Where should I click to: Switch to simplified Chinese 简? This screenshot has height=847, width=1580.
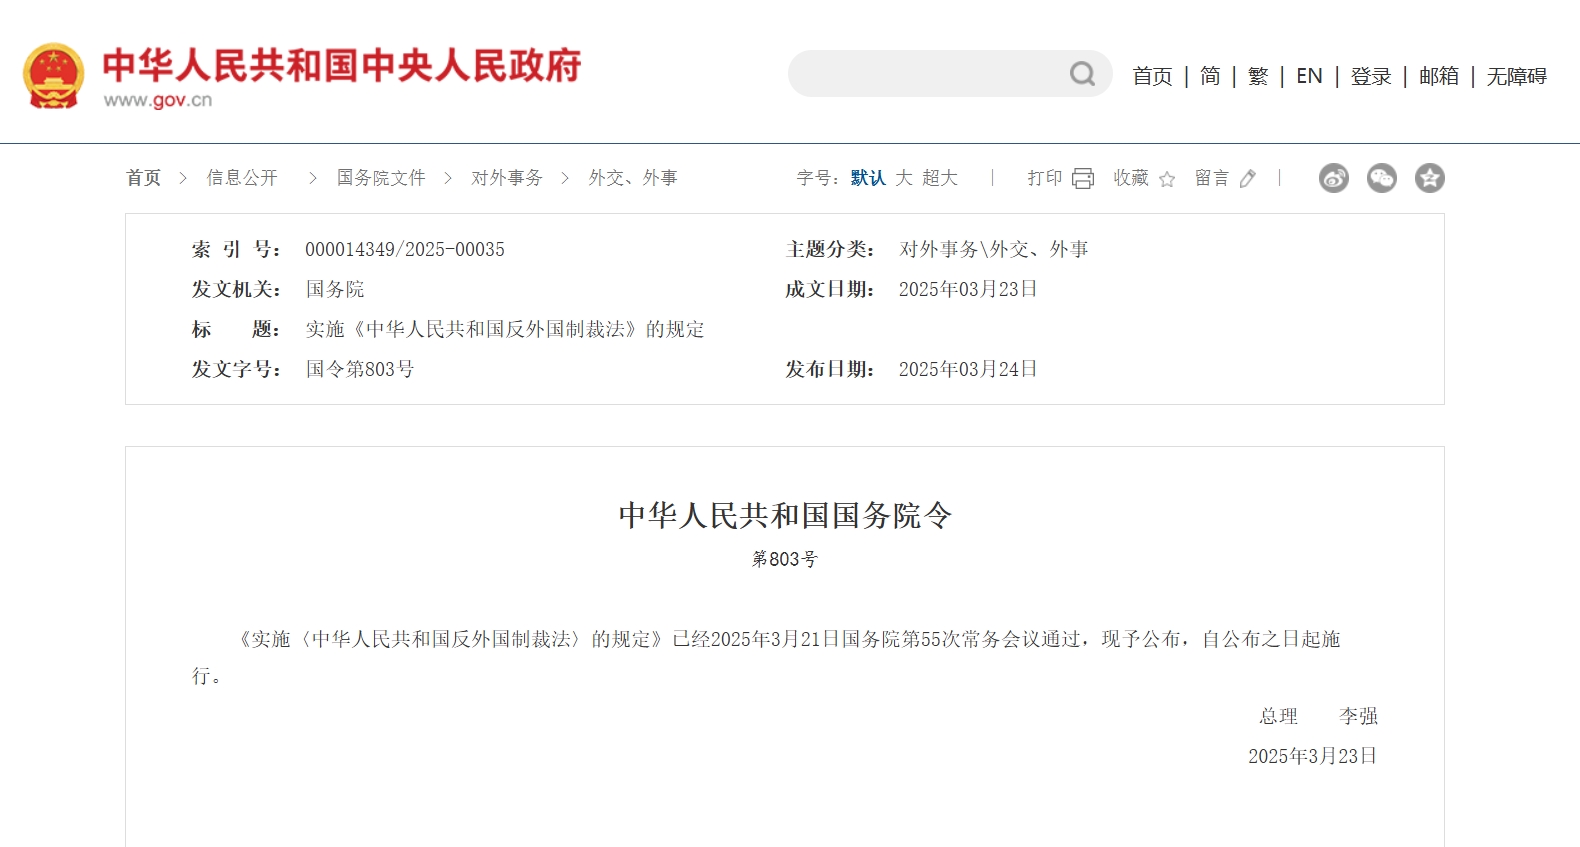click(1210, 76)
